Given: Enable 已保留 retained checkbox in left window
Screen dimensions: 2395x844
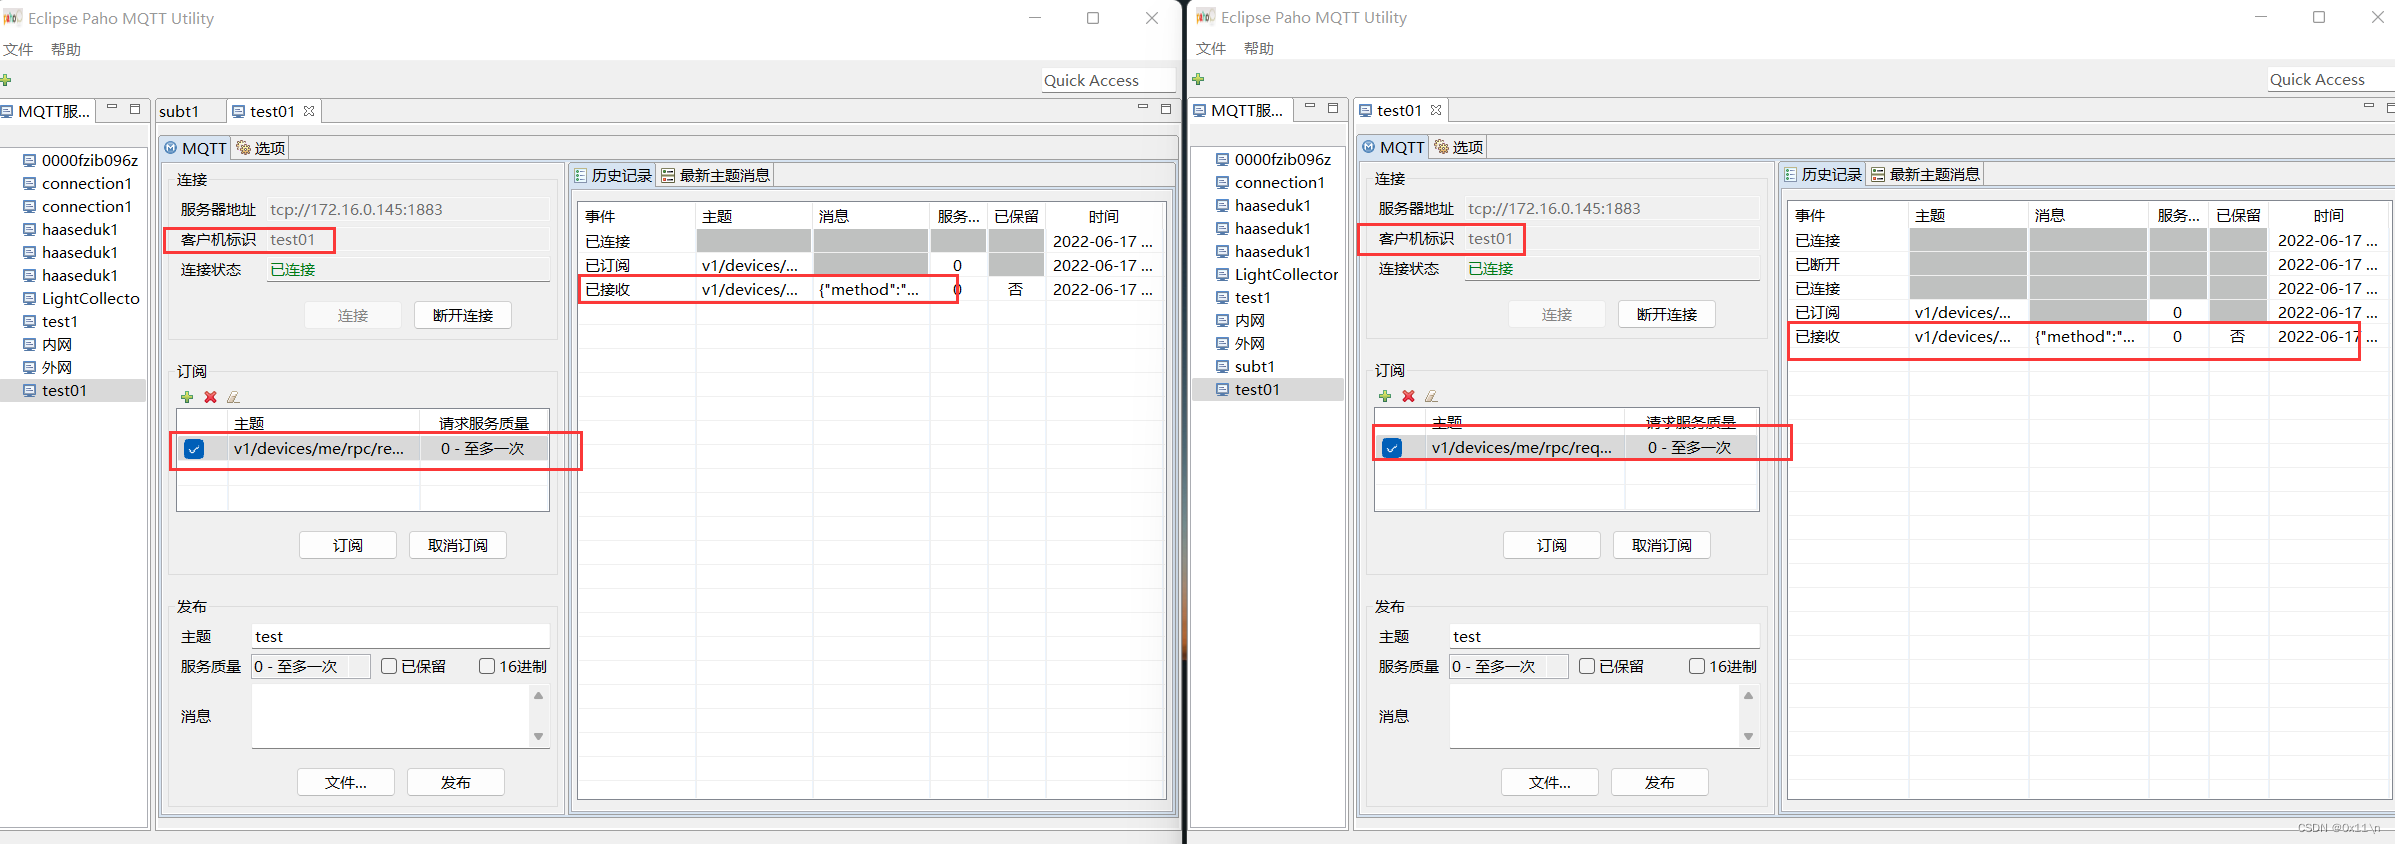Looking at the screenshot, I should [389, 666].
